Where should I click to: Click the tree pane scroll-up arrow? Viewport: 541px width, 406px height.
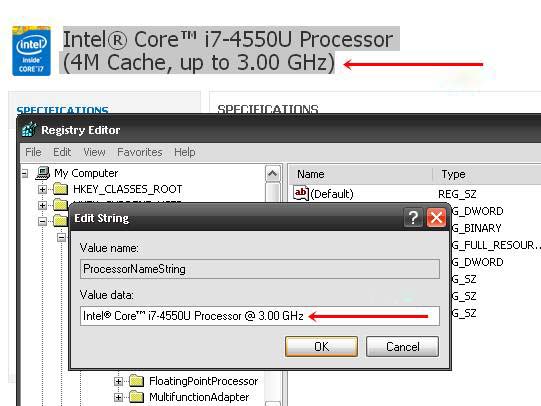(x=273, y=173)
